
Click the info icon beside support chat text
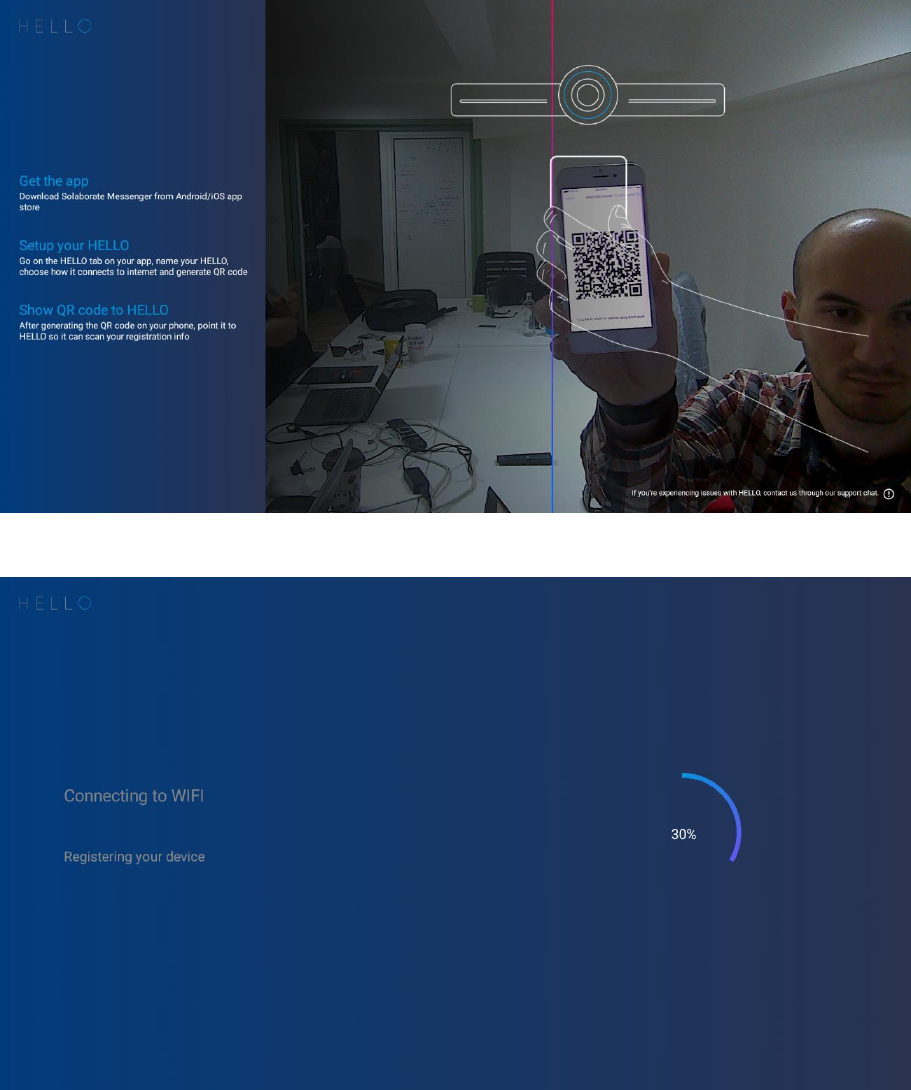coord(888,494)
